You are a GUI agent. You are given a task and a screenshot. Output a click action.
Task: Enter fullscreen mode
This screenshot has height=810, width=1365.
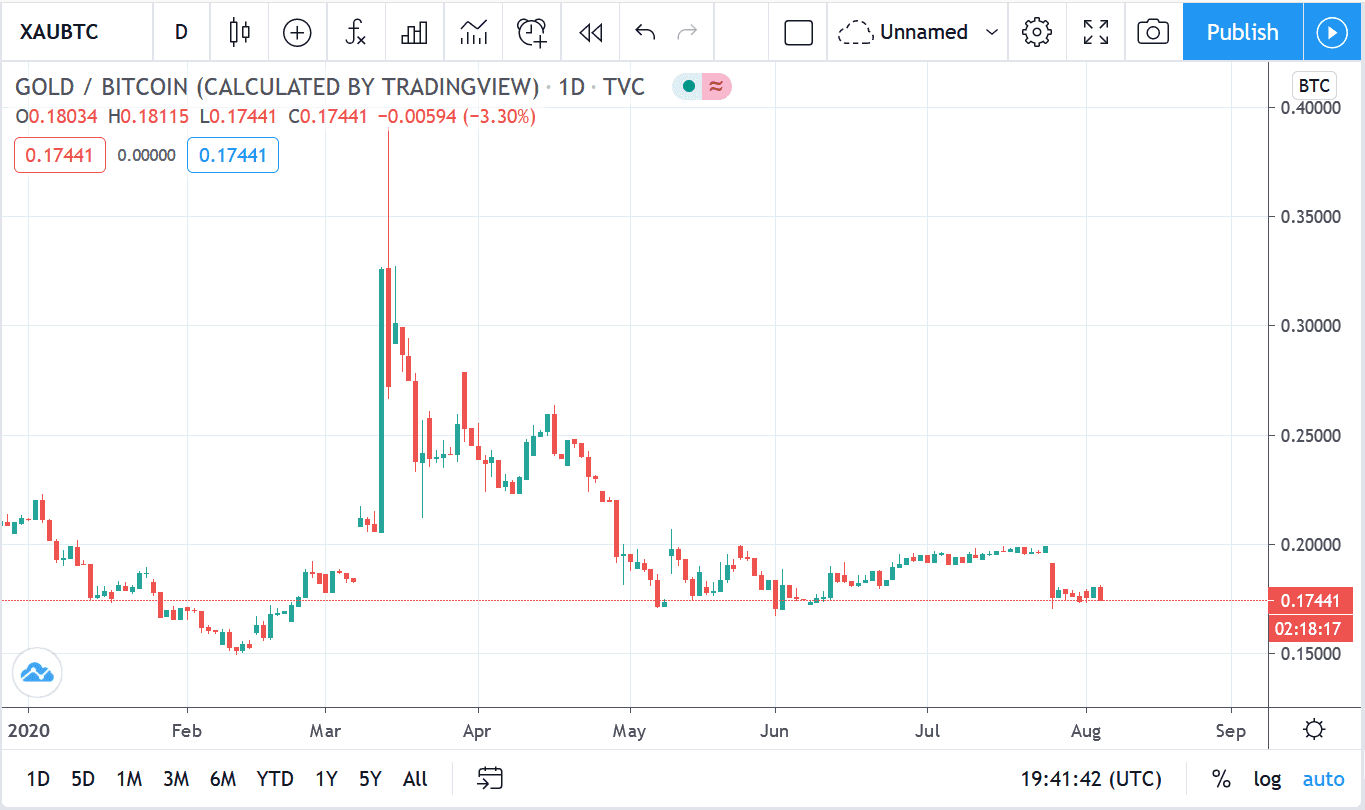coord(1096,32)
